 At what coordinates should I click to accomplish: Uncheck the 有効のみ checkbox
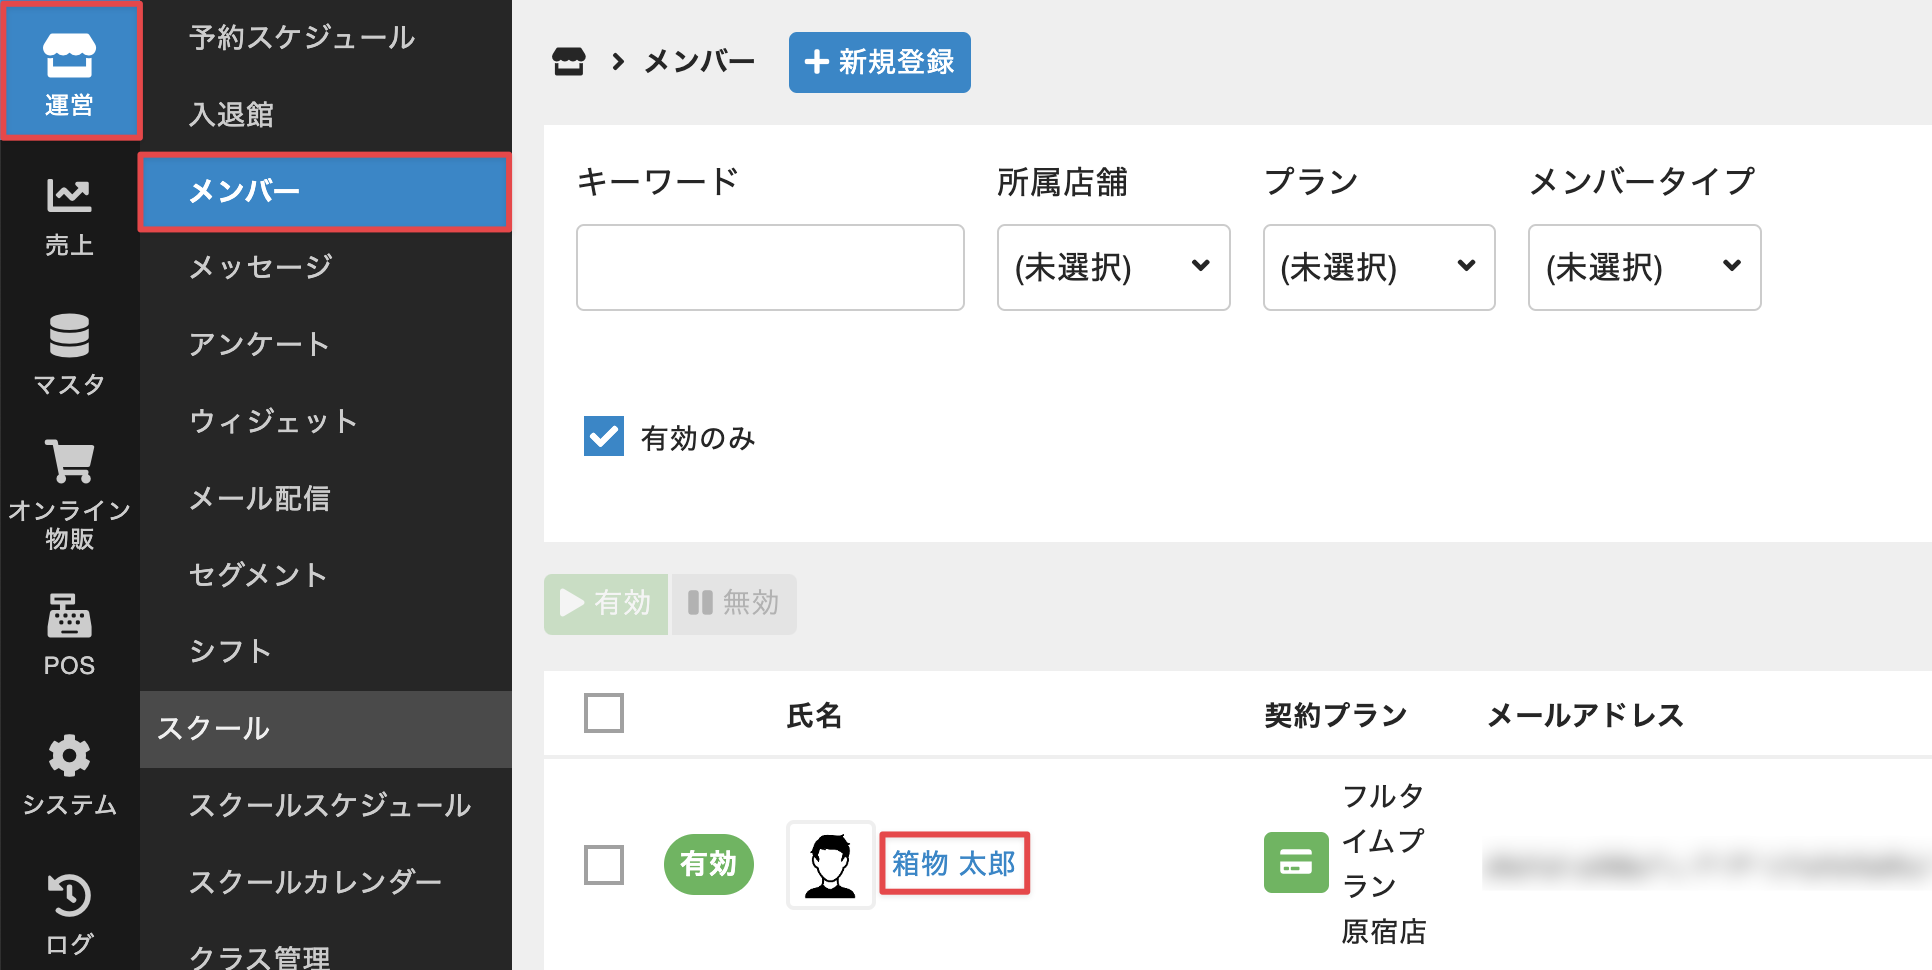click(x=604, y=437)
